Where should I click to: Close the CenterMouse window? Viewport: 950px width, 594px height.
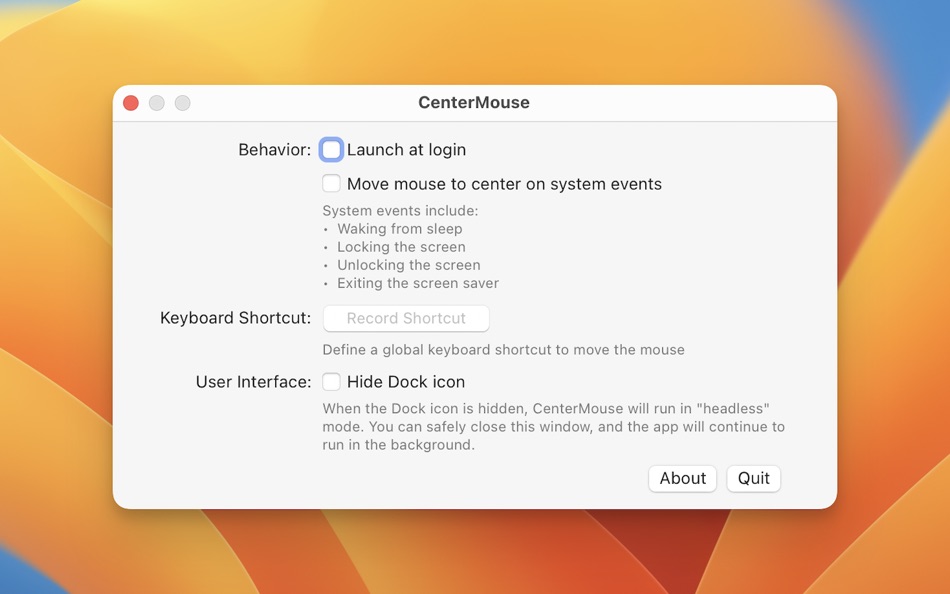[130, 102]
